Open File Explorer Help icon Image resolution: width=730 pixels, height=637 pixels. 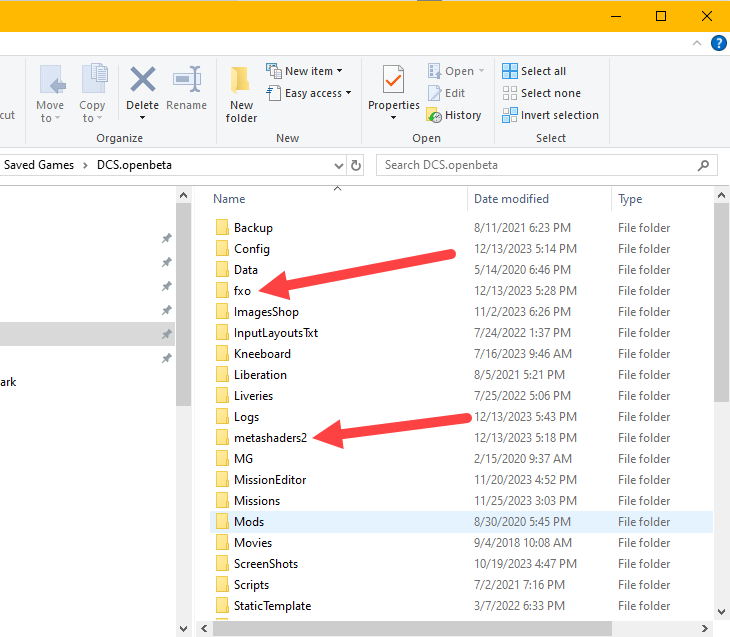(719, 43)
